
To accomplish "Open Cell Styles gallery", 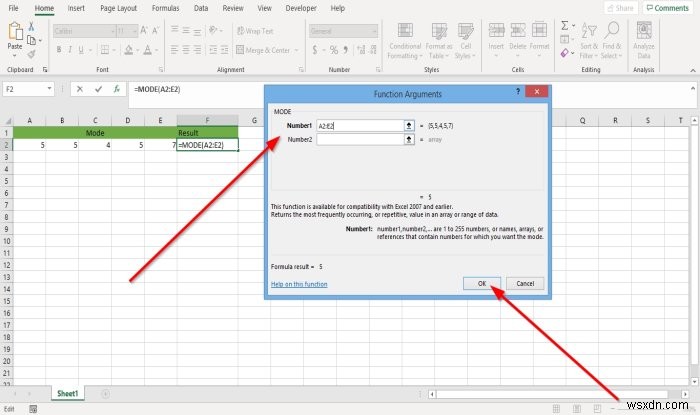I will (x=465, y=41).
